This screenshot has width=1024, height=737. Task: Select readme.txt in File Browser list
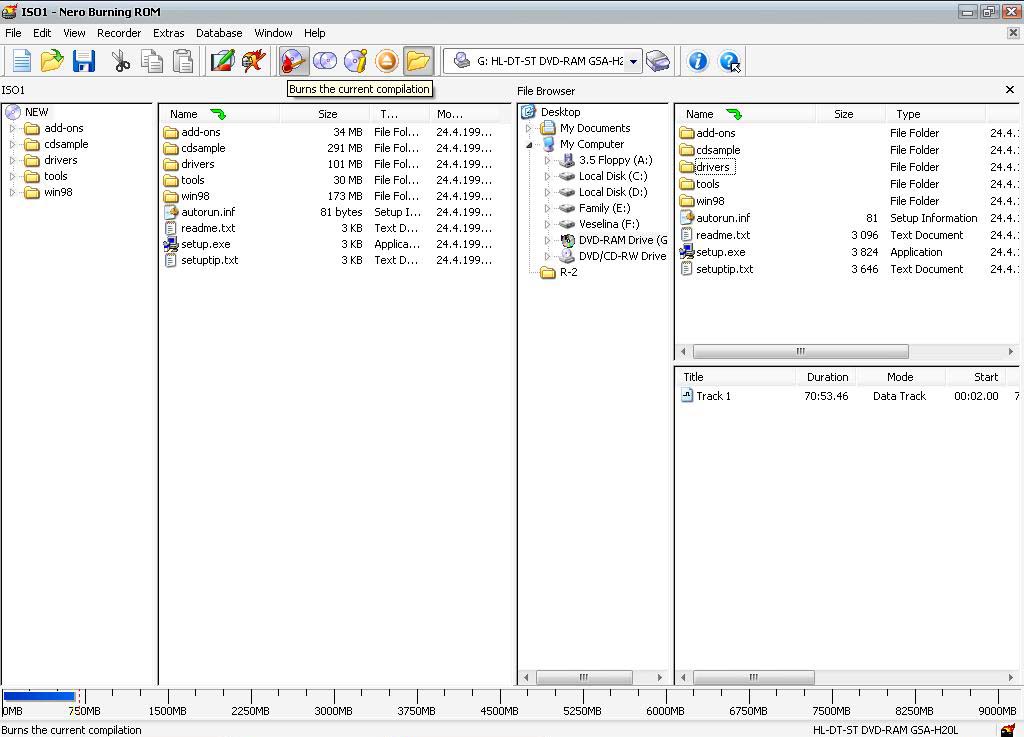click(723, 235)
